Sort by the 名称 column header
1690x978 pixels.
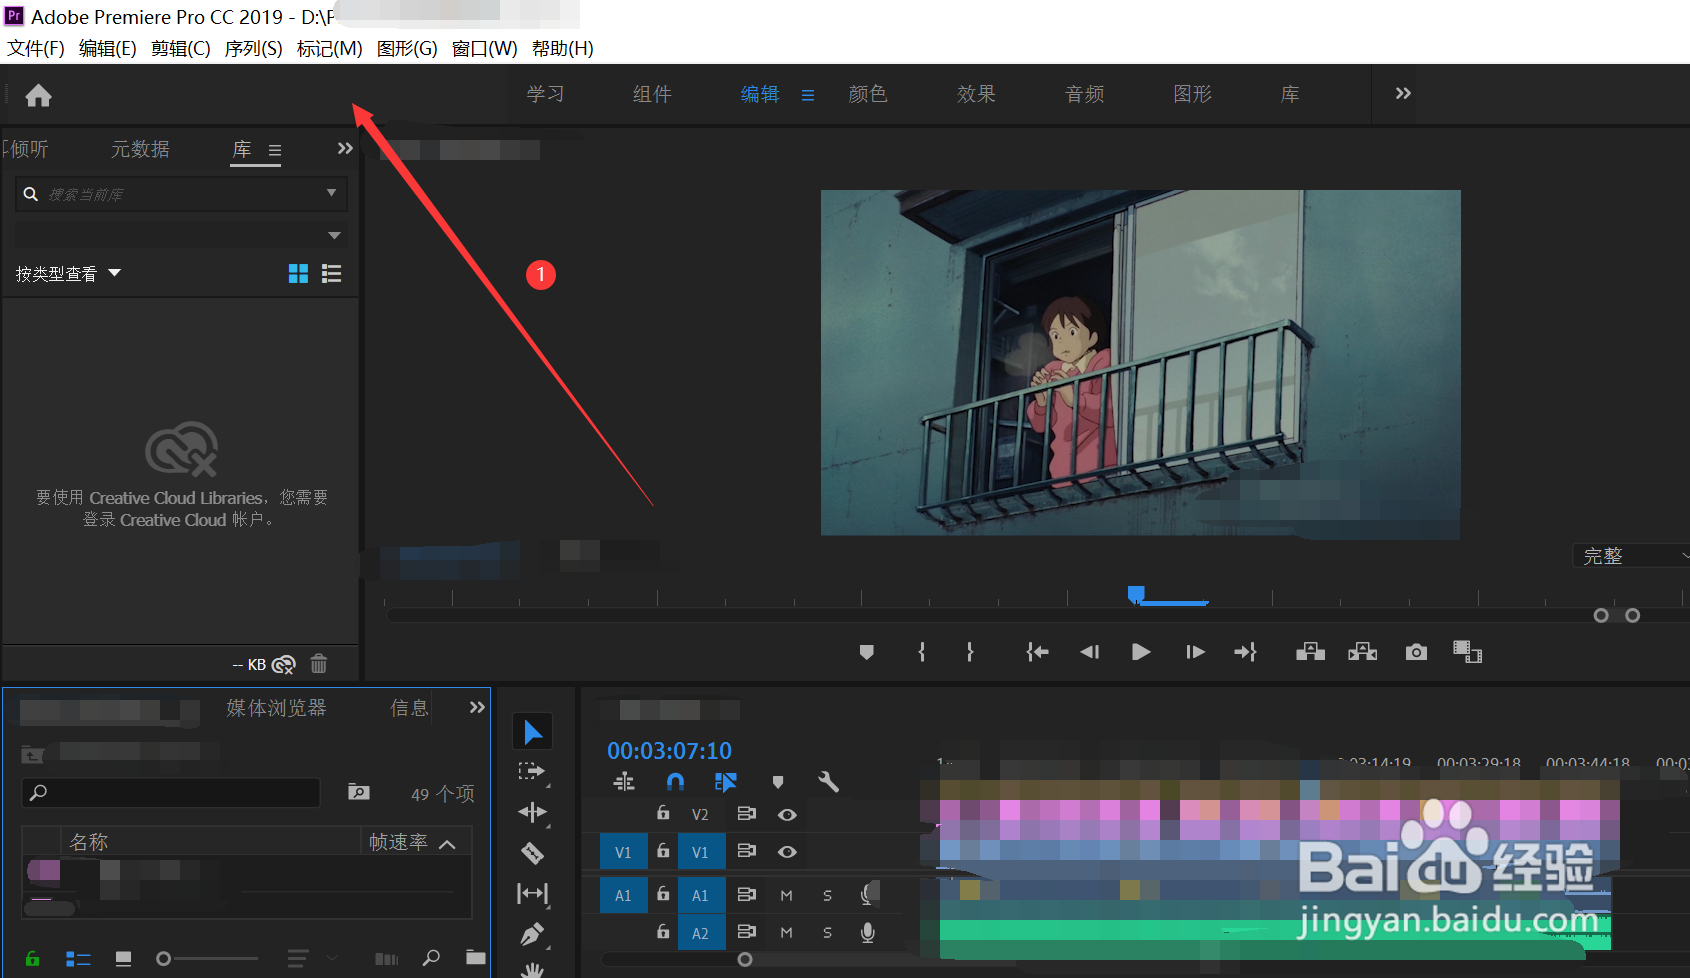89,842
